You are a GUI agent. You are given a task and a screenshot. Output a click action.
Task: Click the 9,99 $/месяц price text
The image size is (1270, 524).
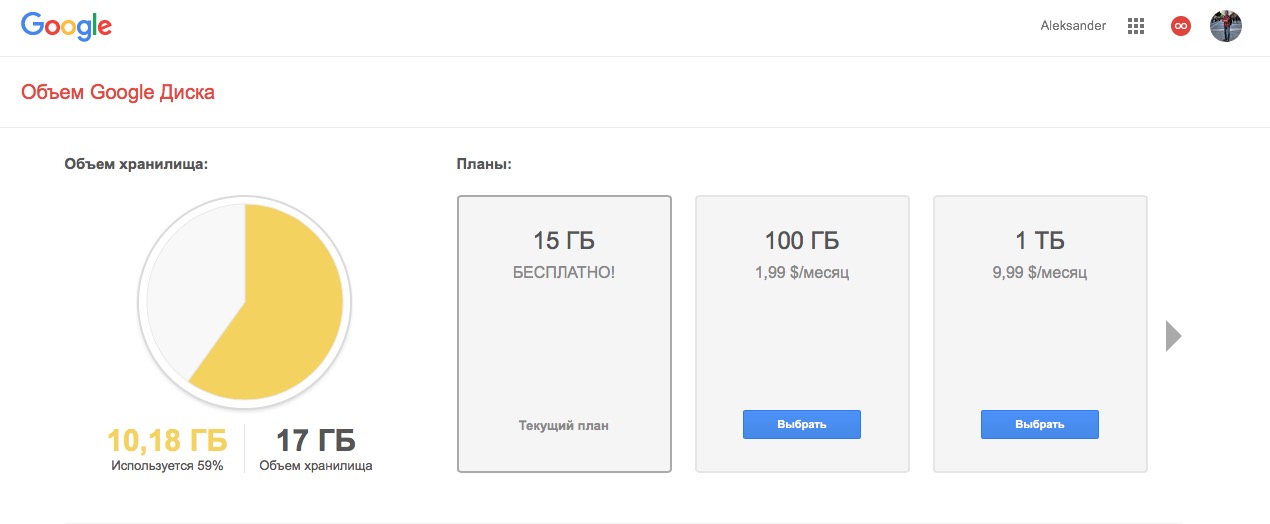[1040, 272]
